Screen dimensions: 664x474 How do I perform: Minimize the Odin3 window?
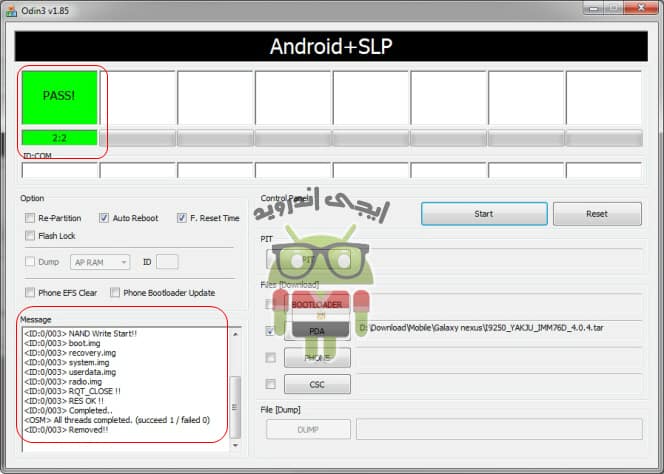coord(593,8)
